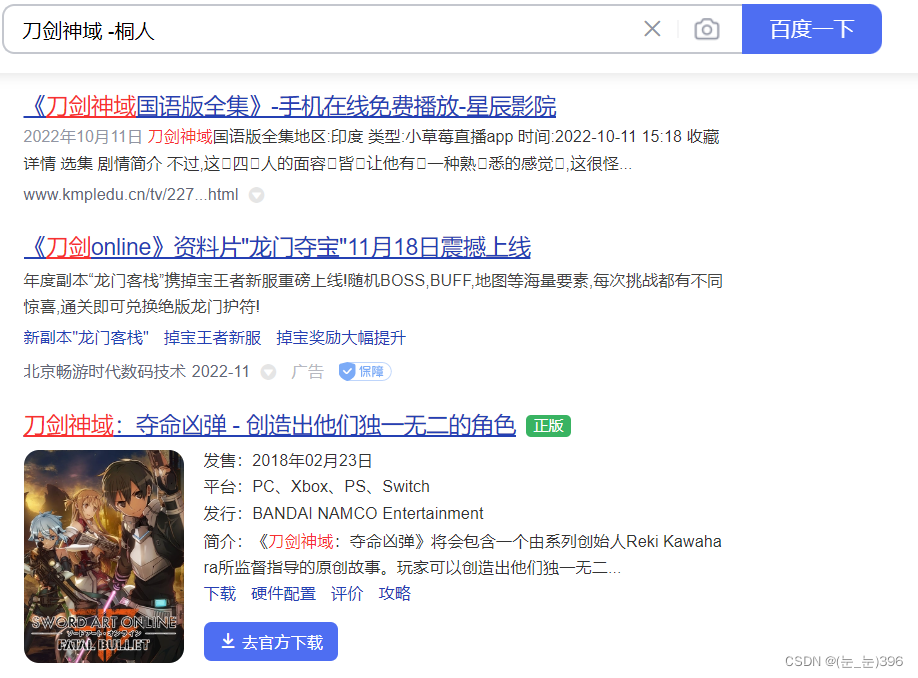
Task: Follow the 新副本"龙门客栈" sublink
Action: click(x=86, y=338)
